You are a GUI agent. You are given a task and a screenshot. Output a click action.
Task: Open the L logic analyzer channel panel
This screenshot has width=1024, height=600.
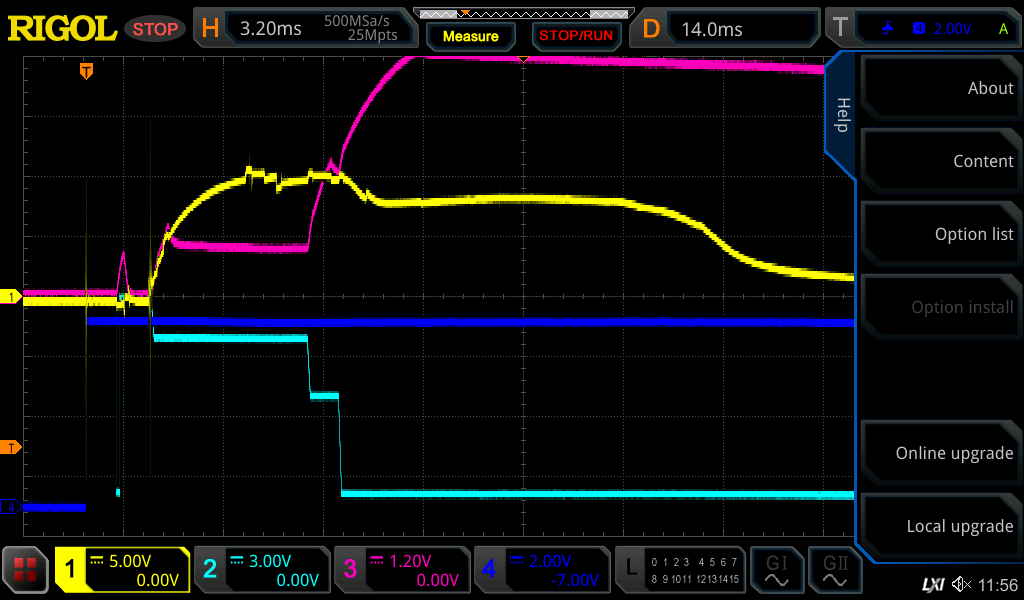(681, 570)
